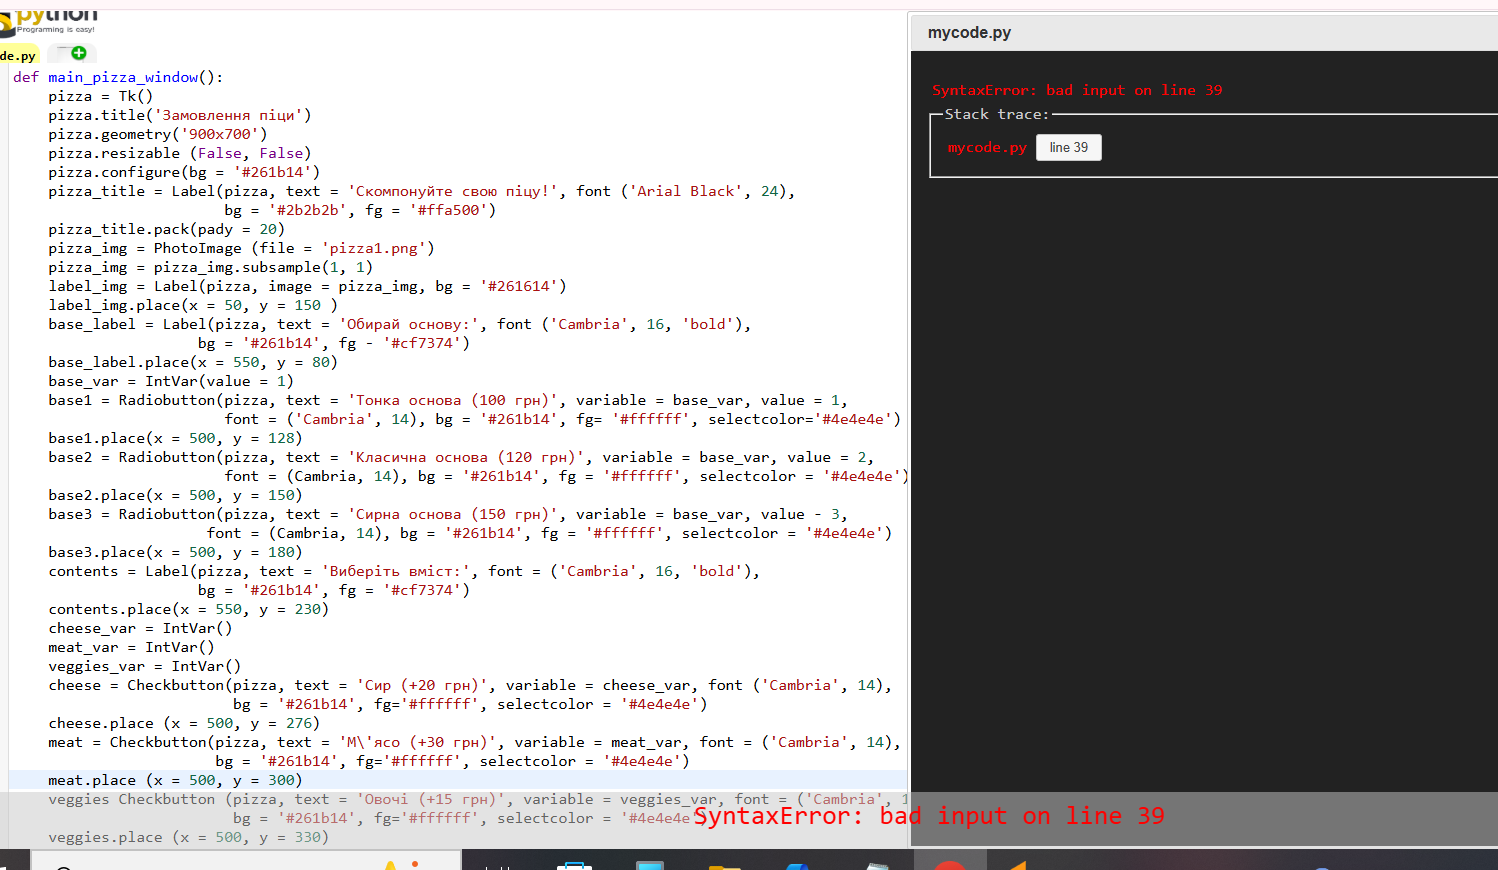Image resolution: width=1498 pixels, height=870 pixels.
Task: Click the 'Сир (+20 грн)' string
Action: (x=422, y=685)
